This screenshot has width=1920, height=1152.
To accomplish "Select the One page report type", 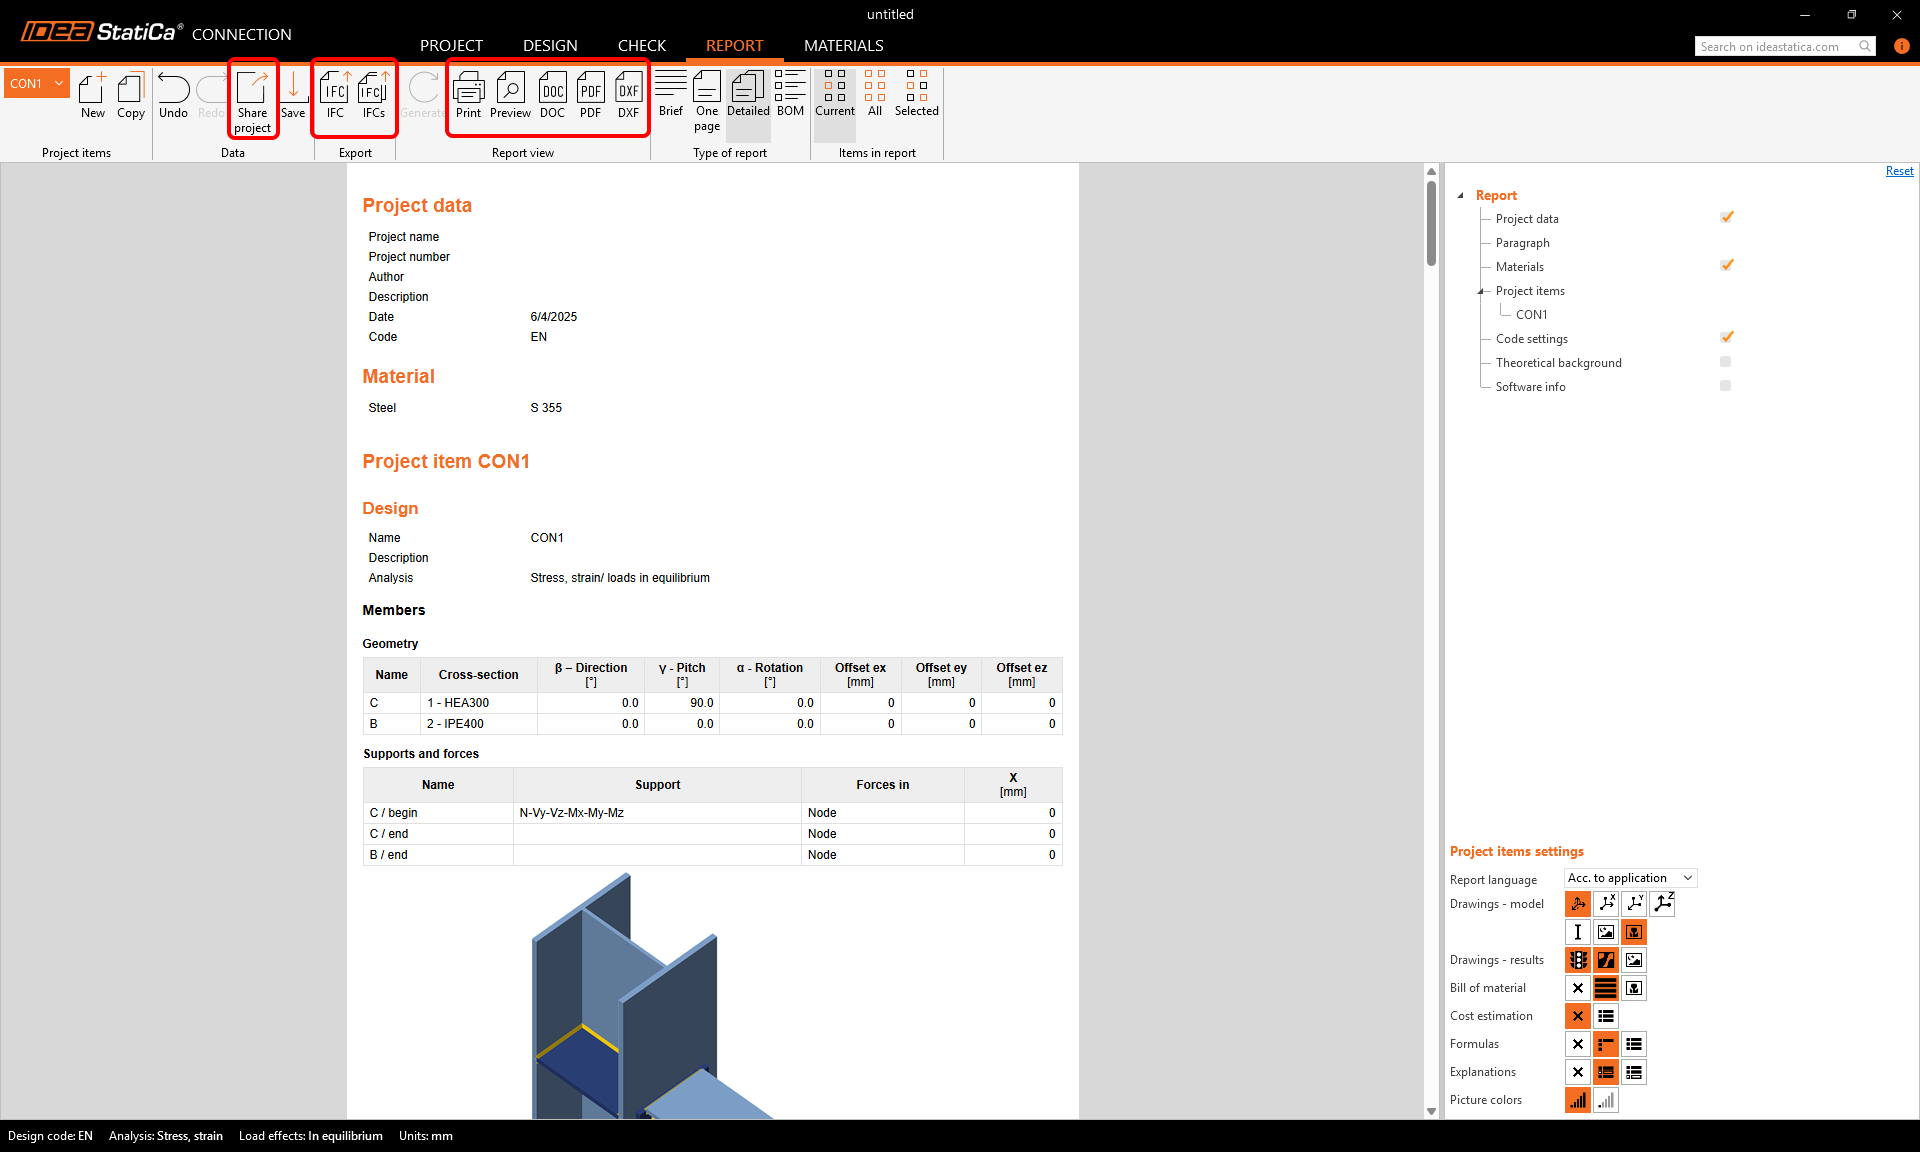I will pyautogui.click(x=707, y=95).
